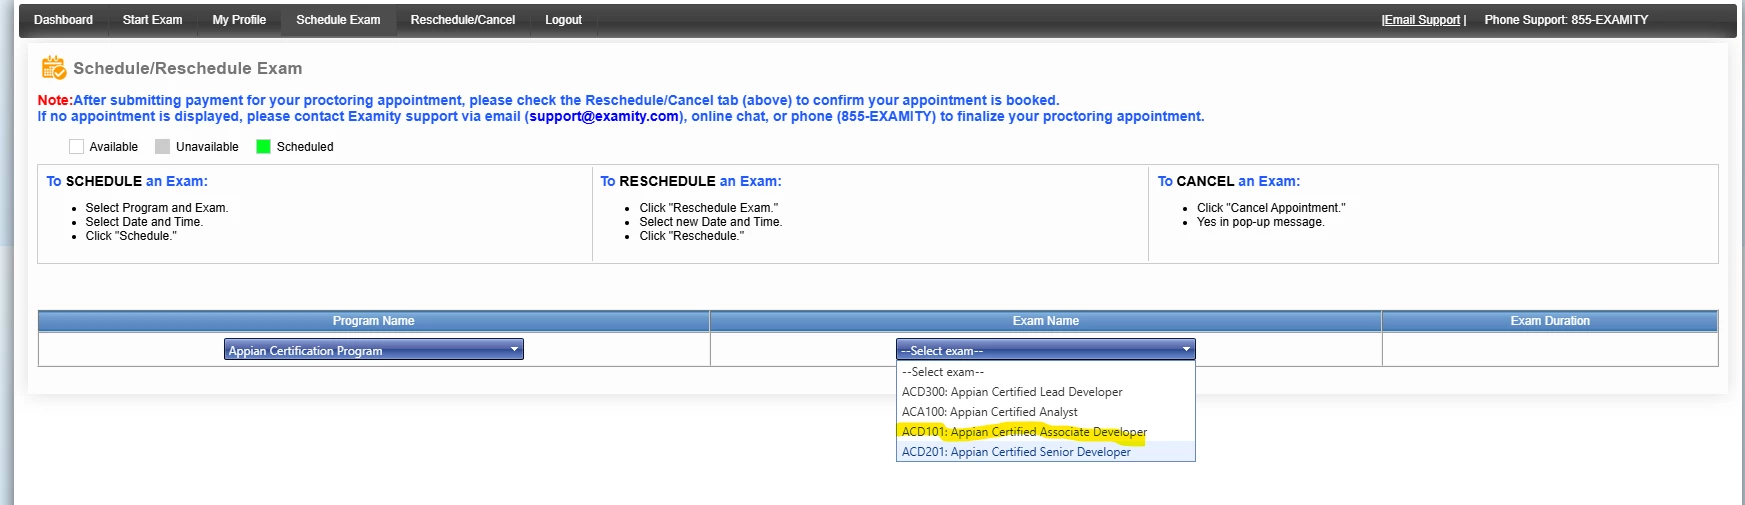Click the green Scheduled legend swatch
The image size is (1745, 505).
[x=263, y=147]
